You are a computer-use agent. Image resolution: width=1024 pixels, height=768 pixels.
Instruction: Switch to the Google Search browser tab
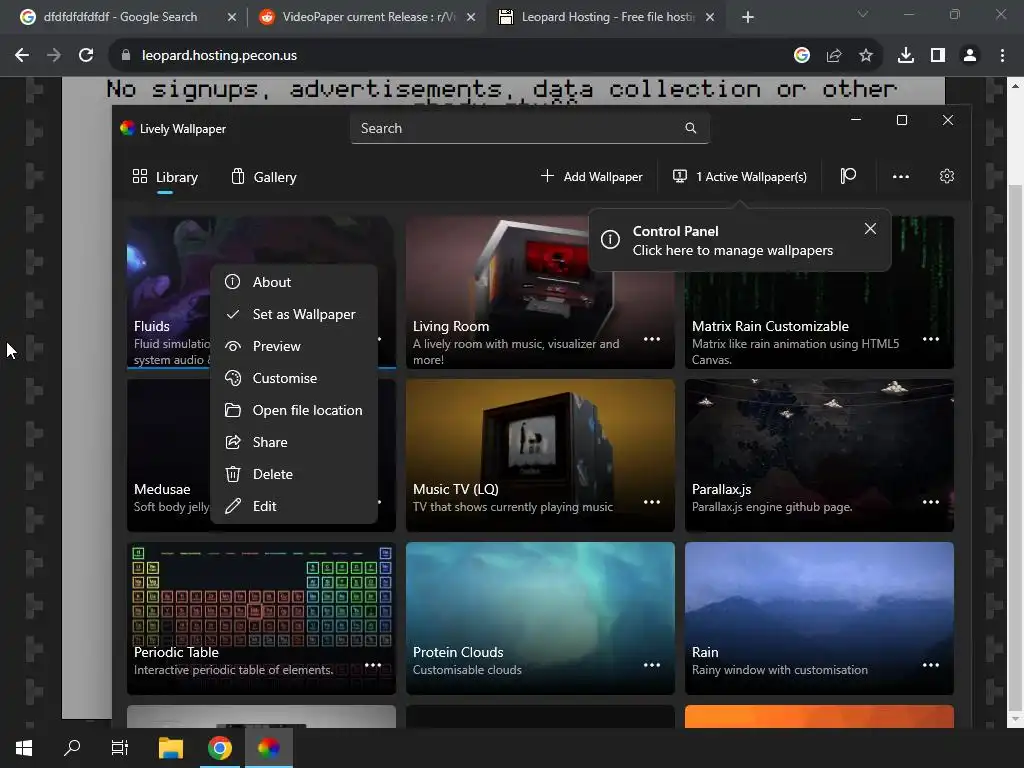(121, 17)
